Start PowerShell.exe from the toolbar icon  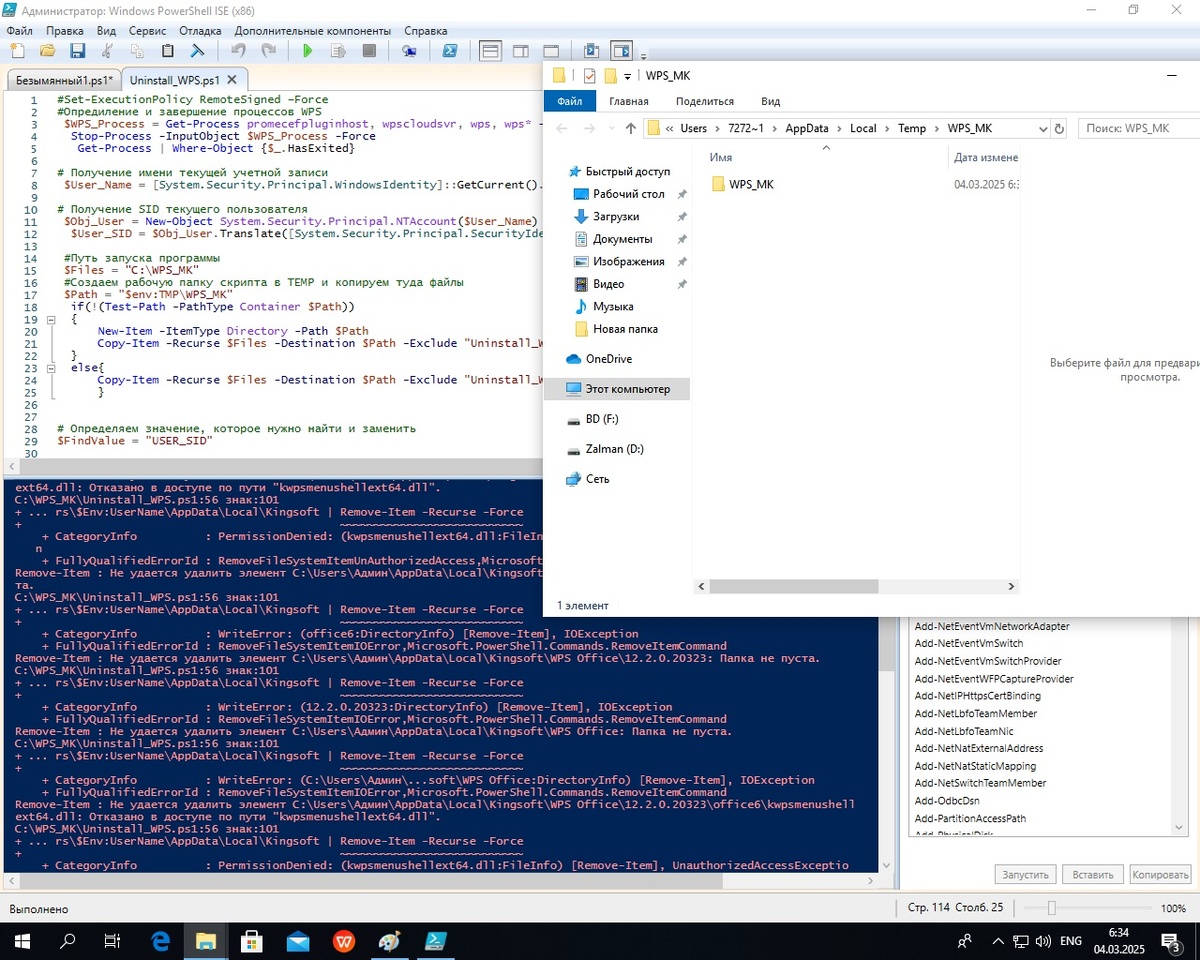tap(450, 50)
